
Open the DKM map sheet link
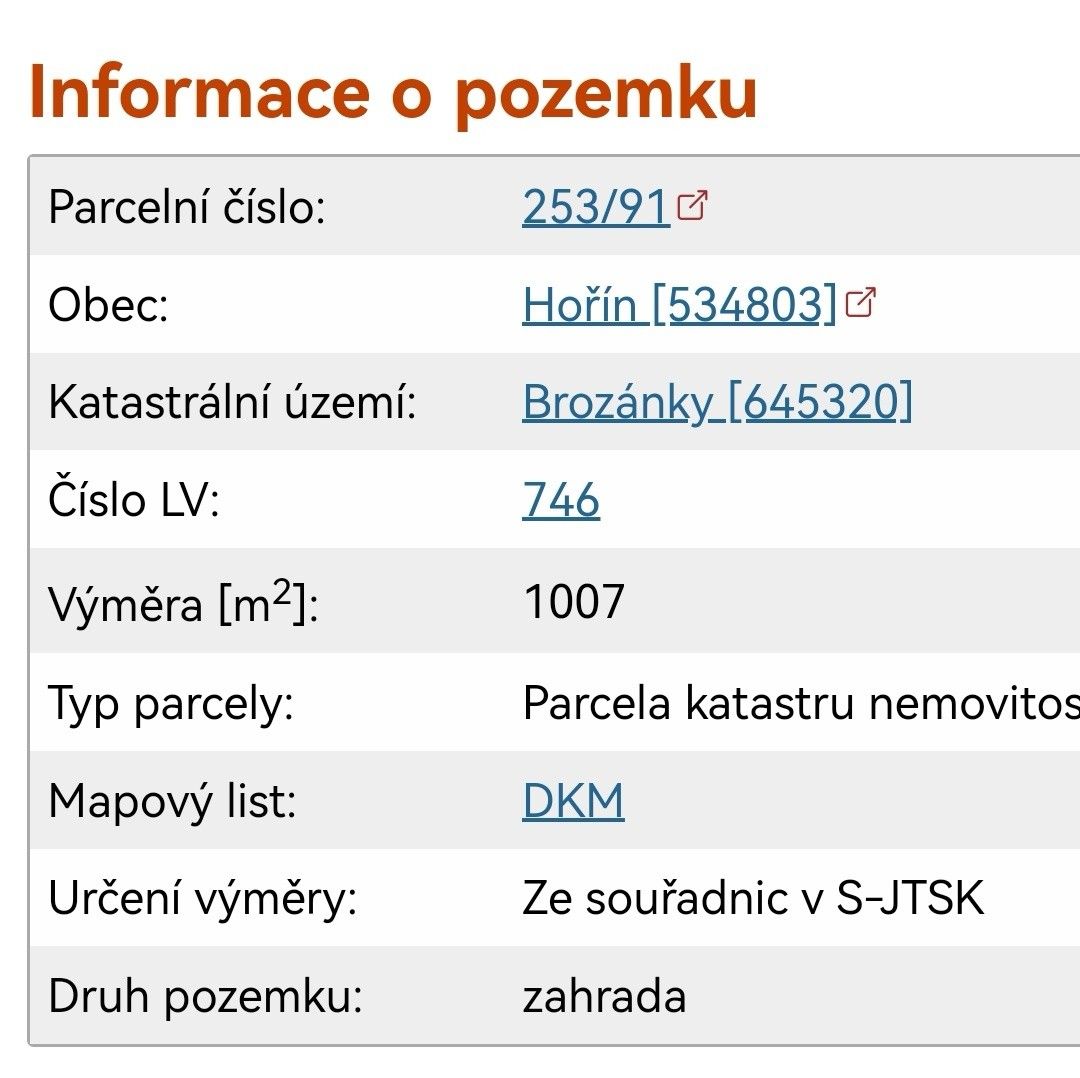tap(572, 800)
